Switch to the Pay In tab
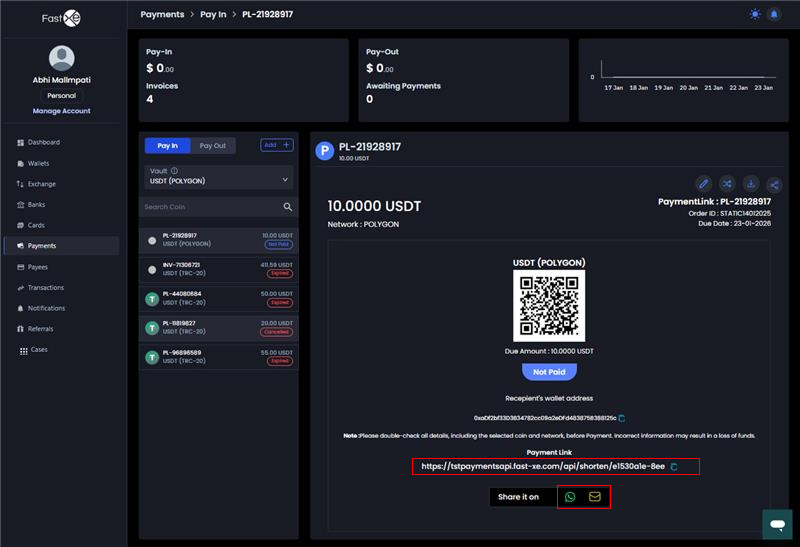The image size is (800, 547). pos(167,146)
